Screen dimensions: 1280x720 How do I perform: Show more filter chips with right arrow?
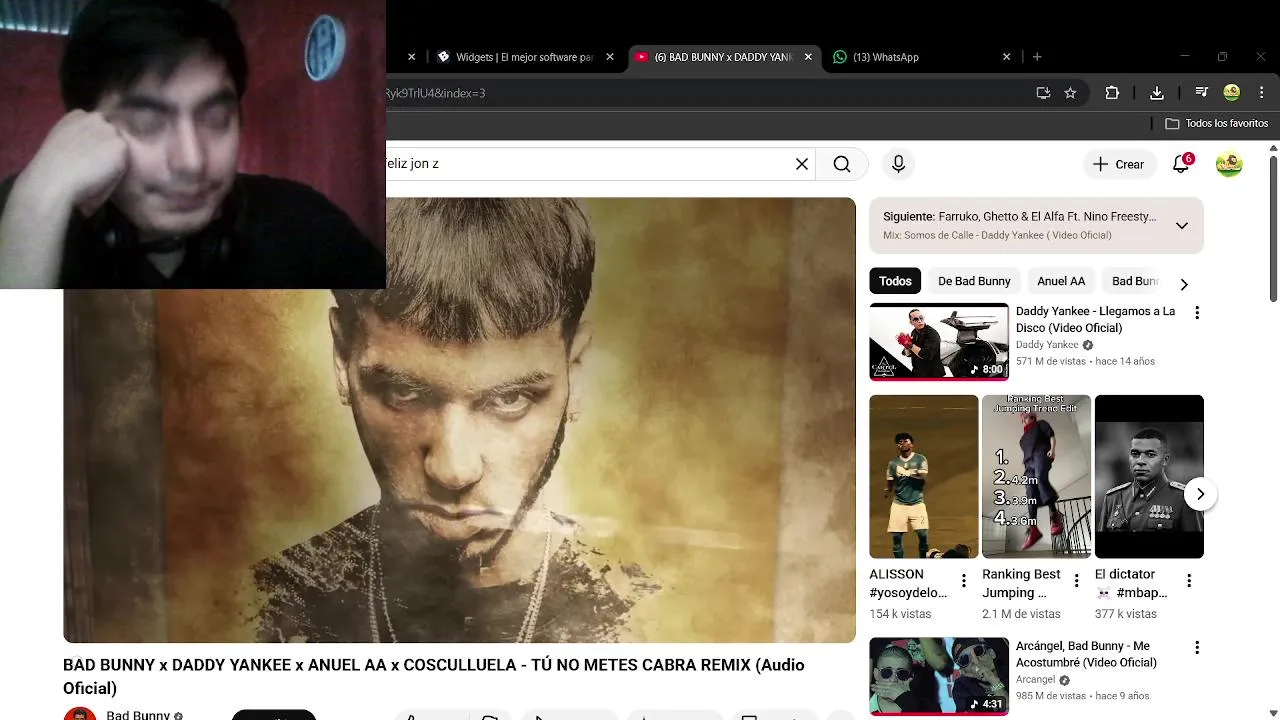click(x=1184, y=284)
